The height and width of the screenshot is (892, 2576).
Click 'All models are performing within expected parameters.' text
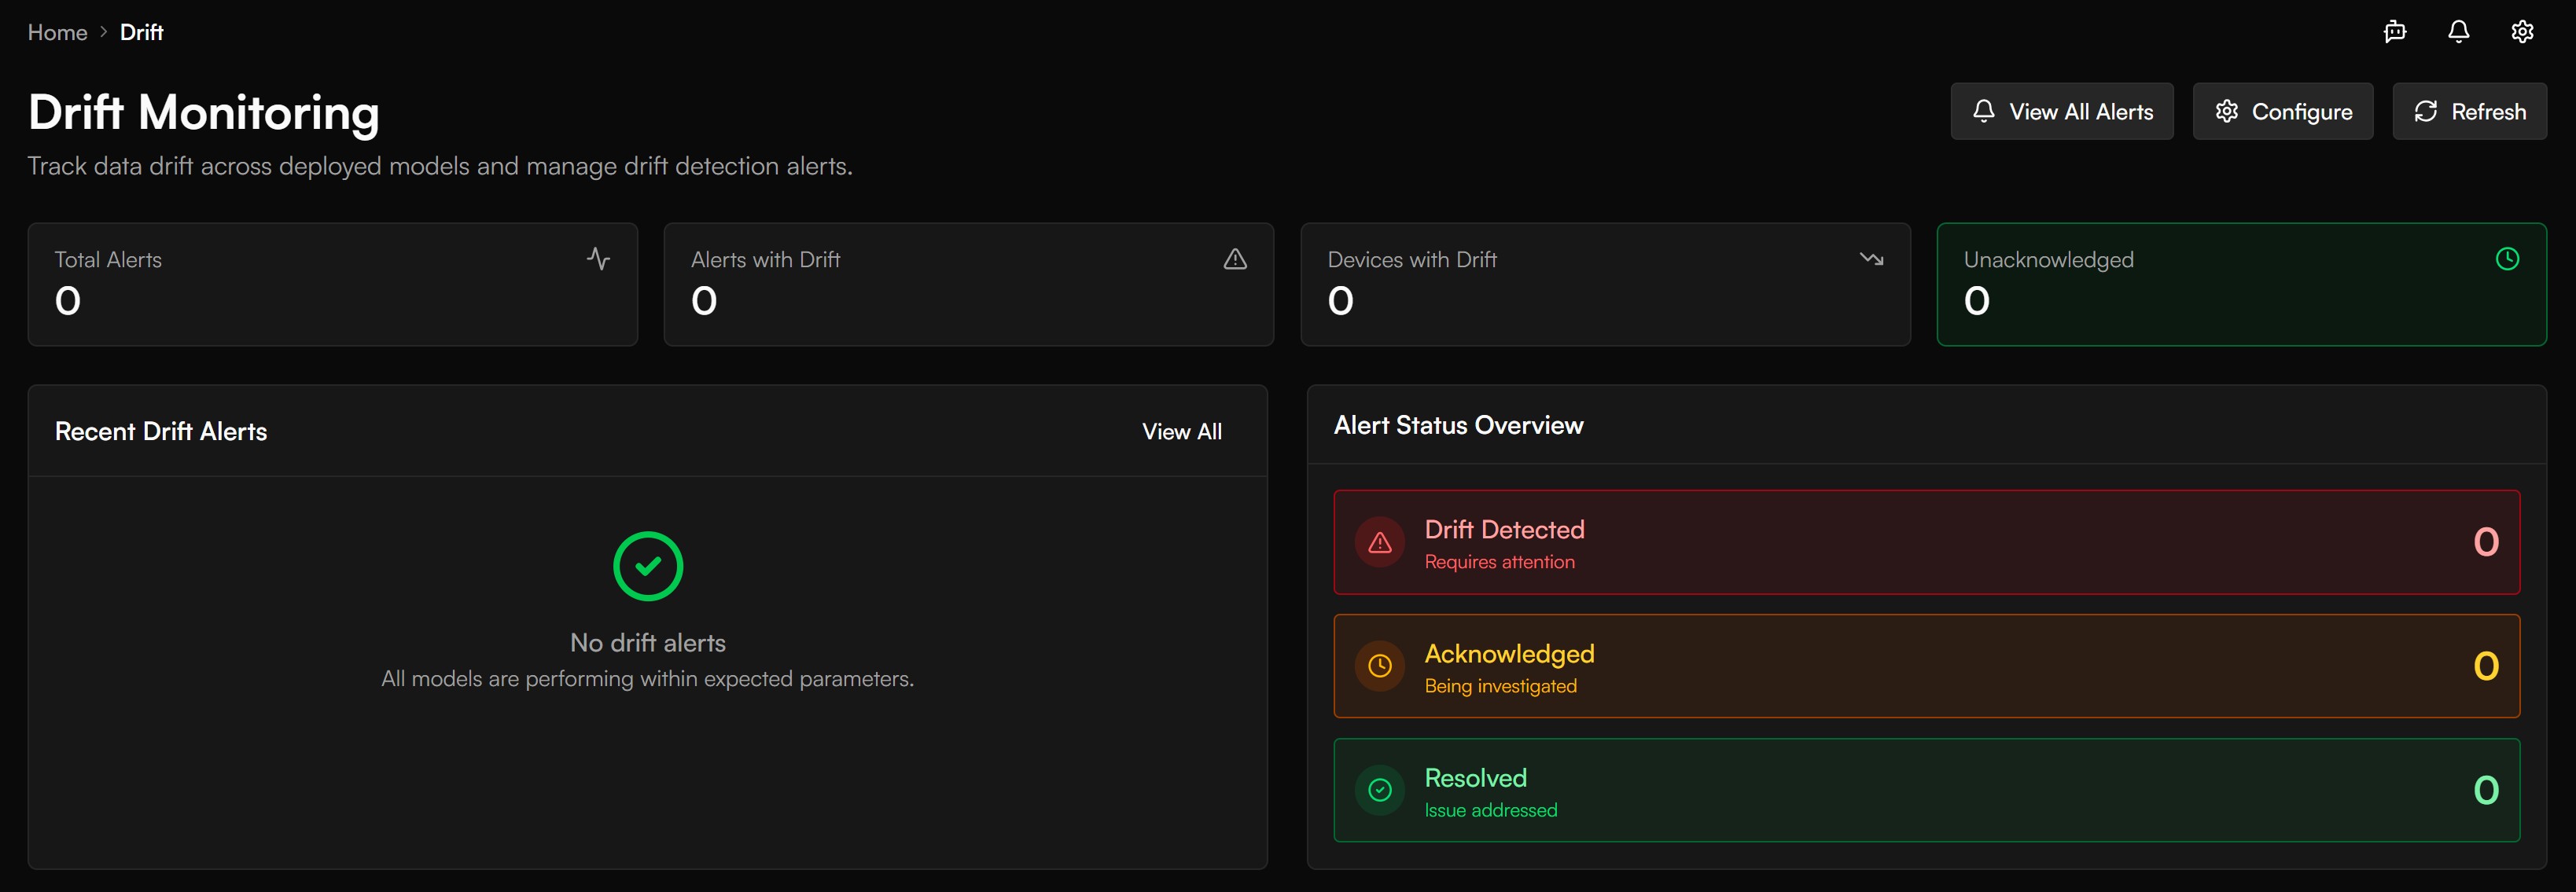(648, 678)
